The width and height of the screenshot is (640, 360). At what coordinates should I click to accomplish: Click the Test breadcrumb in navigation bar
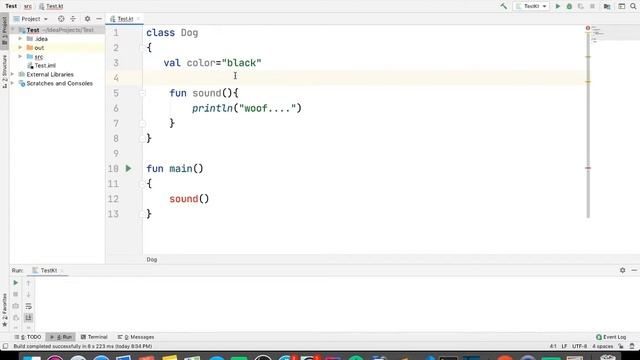11,6
